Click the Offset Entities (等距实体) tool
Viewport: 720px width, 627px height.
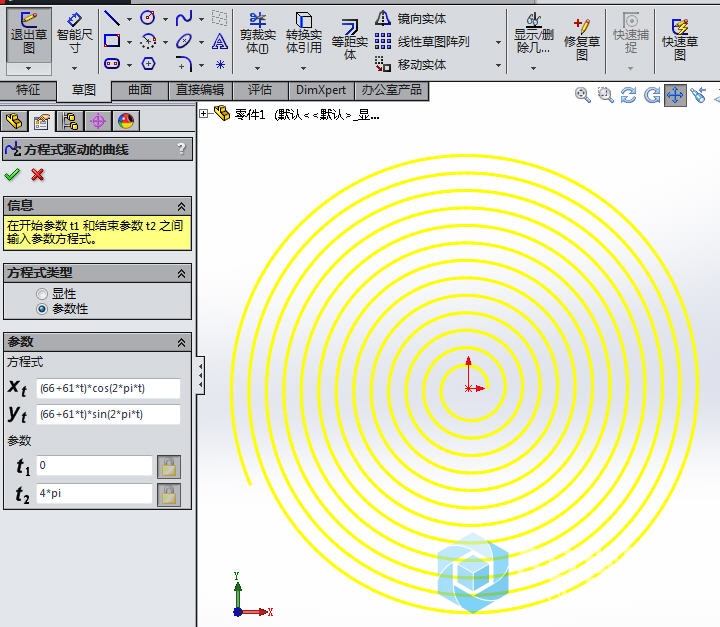[350, 40]
